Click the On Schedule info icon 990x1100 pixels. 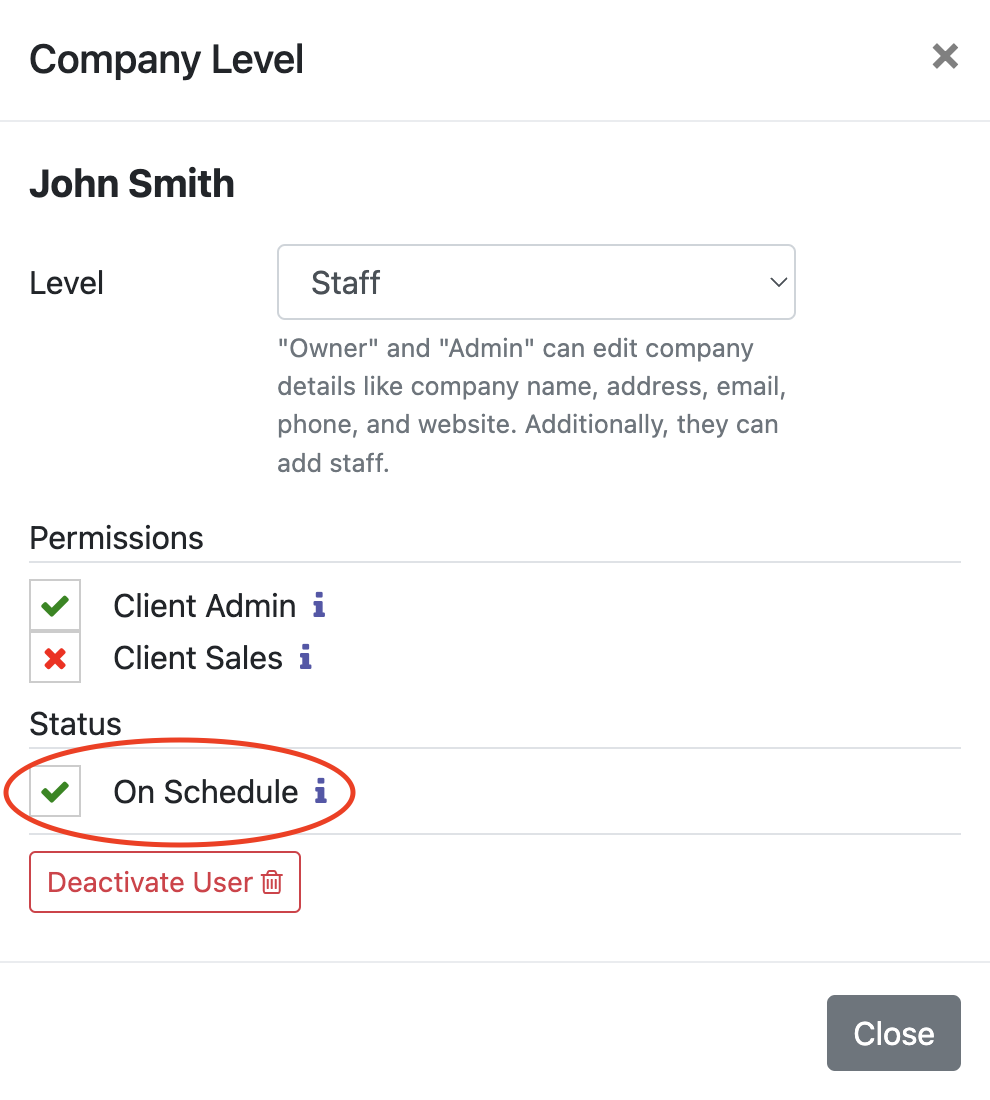320,792
